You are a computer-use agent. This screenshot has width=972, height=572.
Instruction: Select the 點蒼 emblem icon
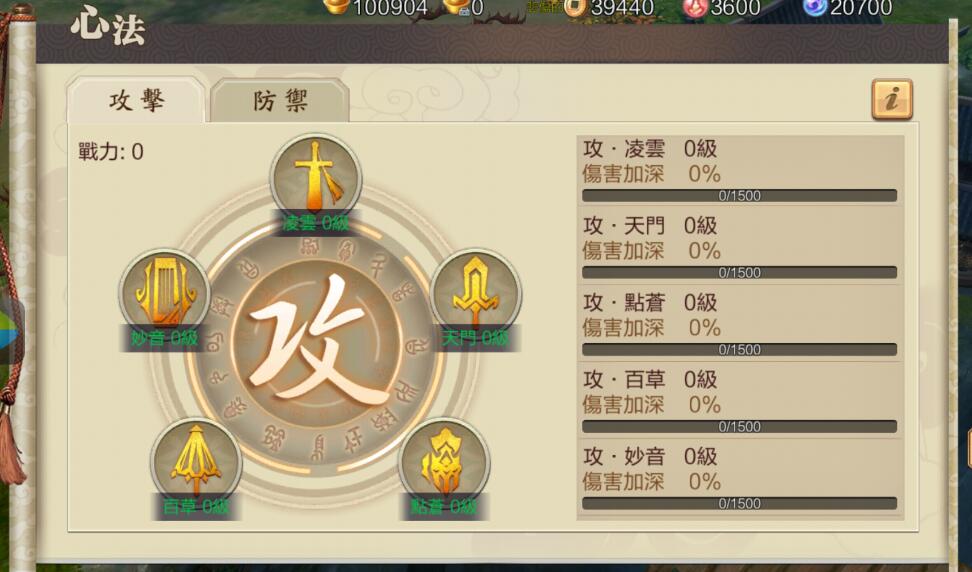[x=444, y=460]
